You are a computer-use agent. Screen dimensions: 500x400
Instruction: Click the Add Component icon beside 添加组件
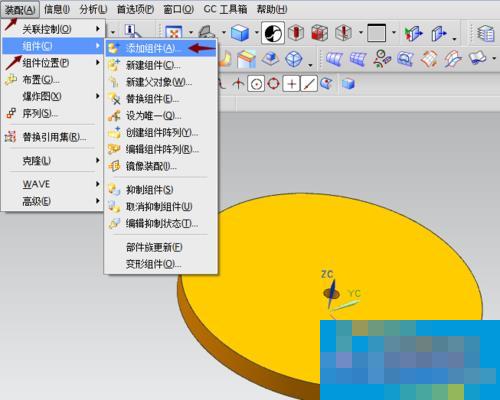click(x=114, y=49)
